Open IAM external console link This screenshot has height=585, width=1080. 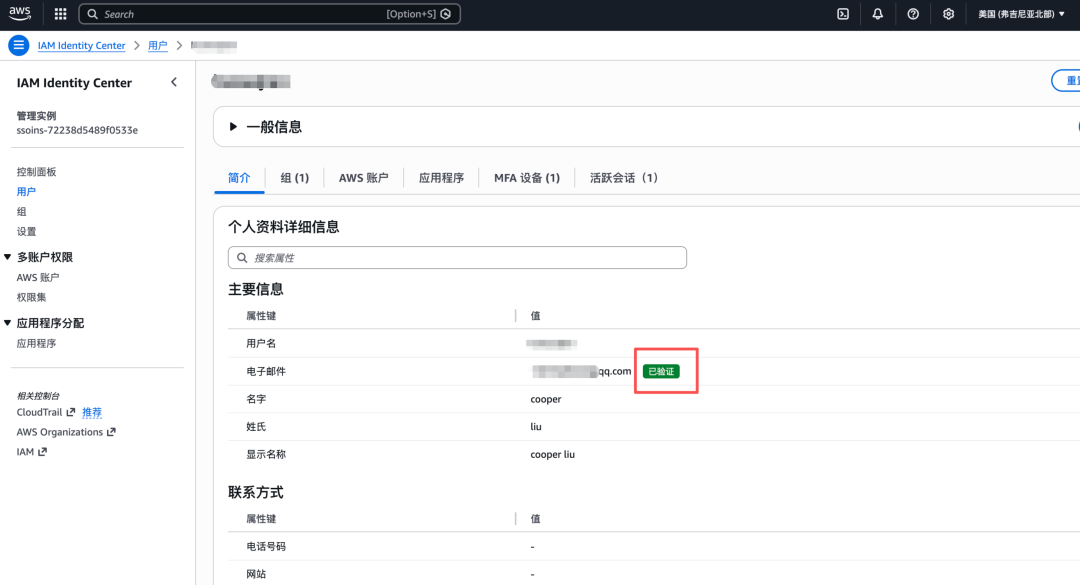click(32, 452)
